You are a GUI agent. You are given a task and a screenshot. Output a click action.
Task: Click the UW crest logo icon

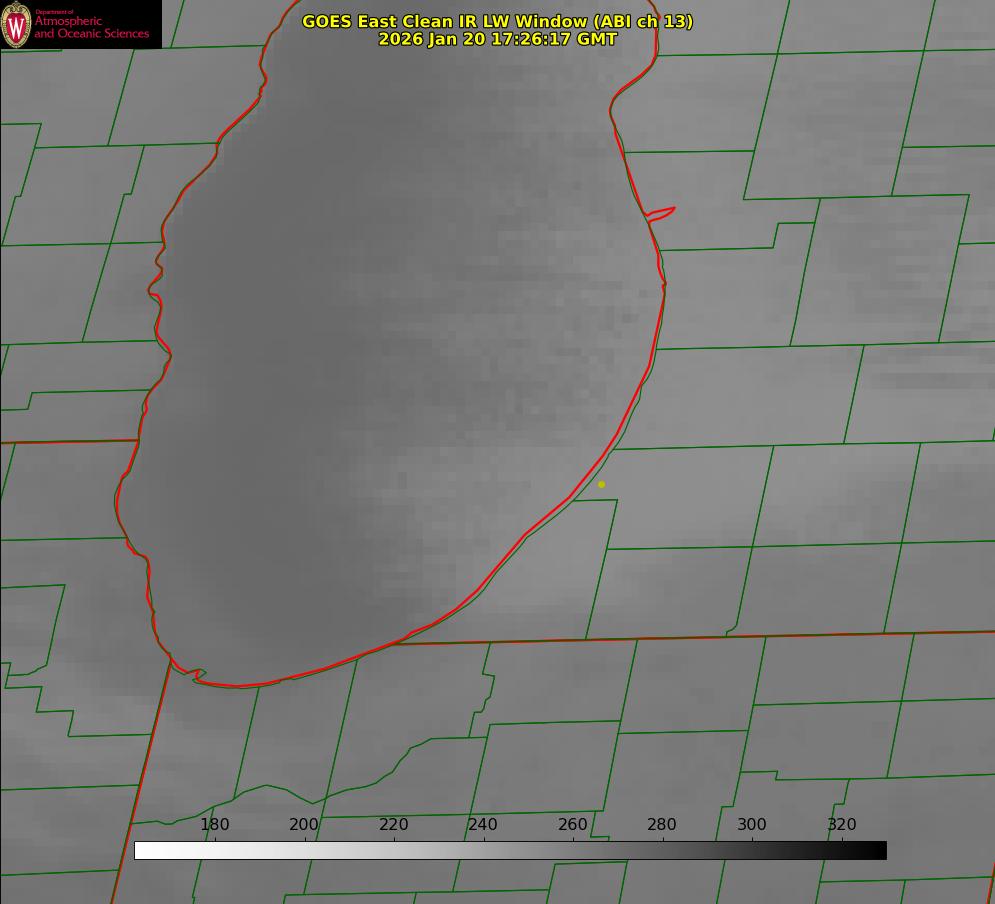[16, 25]
